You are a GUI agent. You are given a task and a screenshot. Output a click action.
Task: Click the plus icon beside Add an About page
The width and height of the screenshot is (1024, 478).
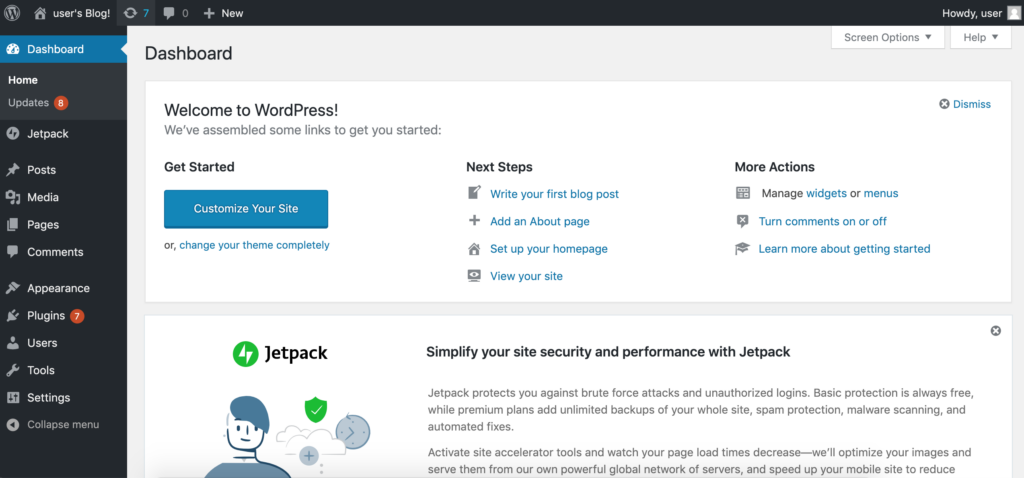pyautogui.click(x=475, y=221)
